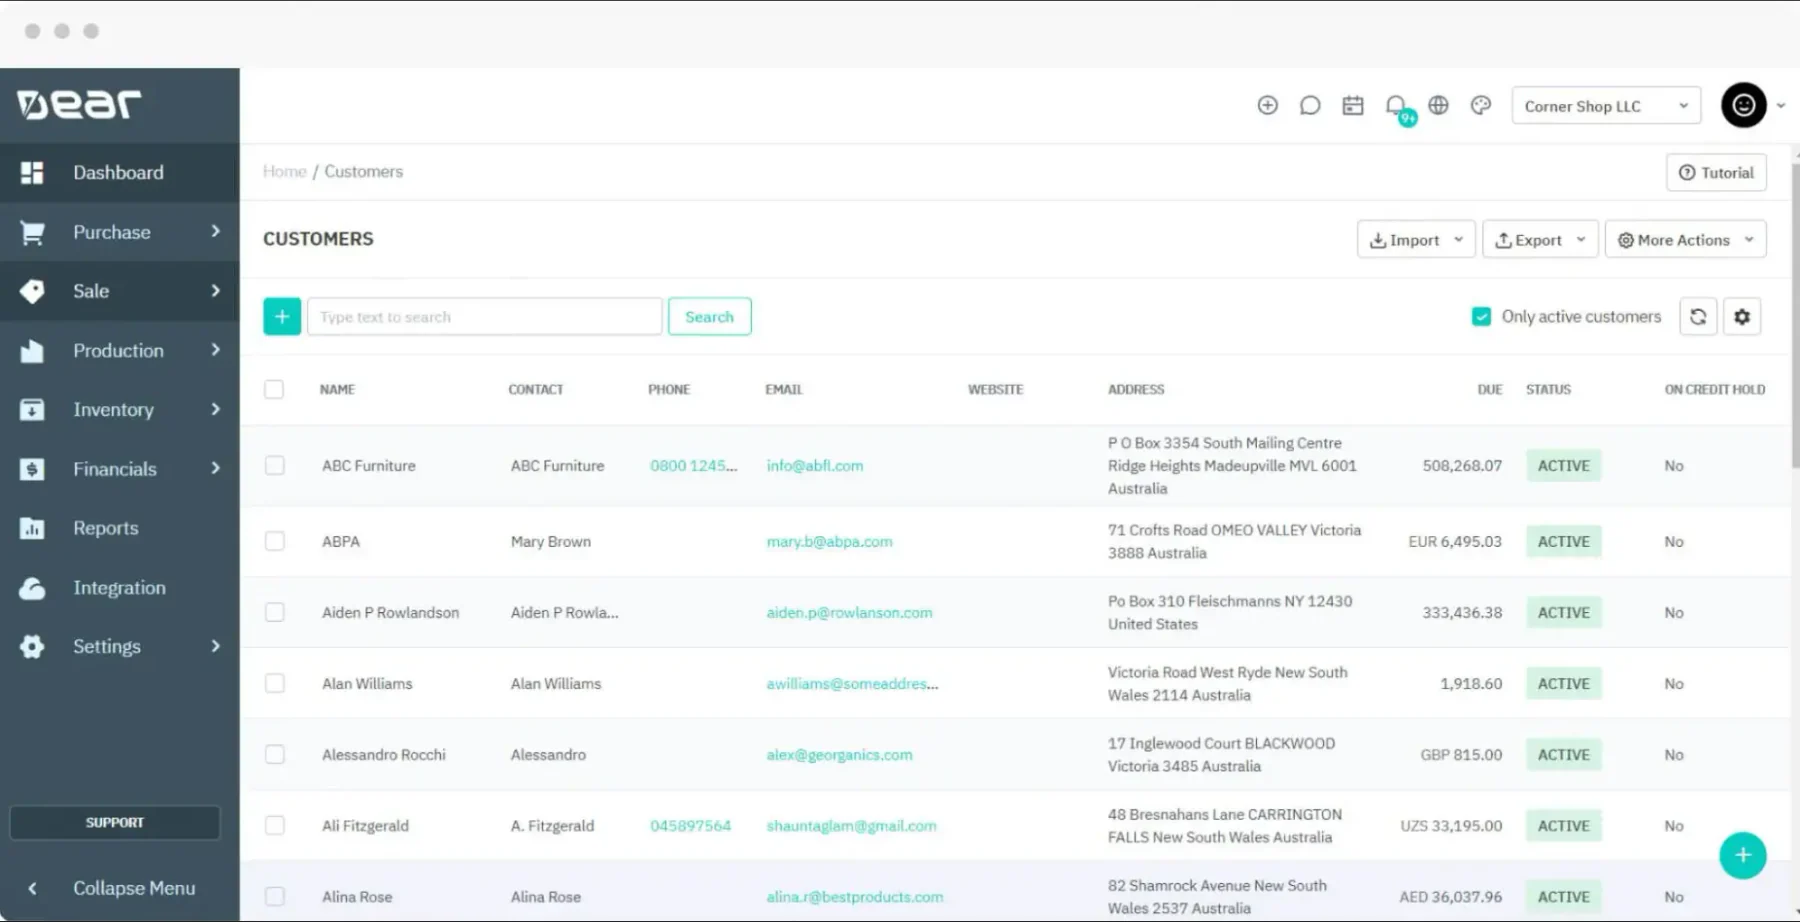Open the Export dropdown
This screenshot has height=922, width=1800.
coord(1540,240)
